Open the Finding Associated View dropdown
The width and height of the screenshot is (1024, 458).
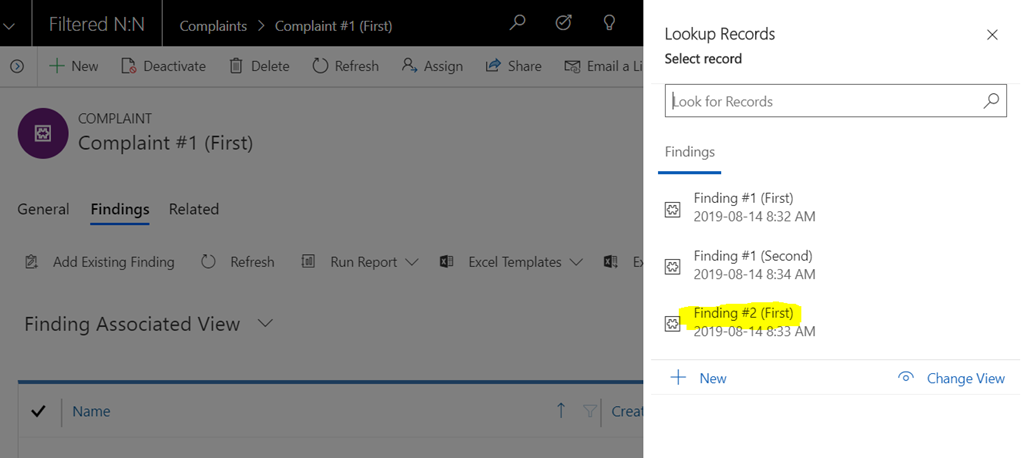[265, 323]
